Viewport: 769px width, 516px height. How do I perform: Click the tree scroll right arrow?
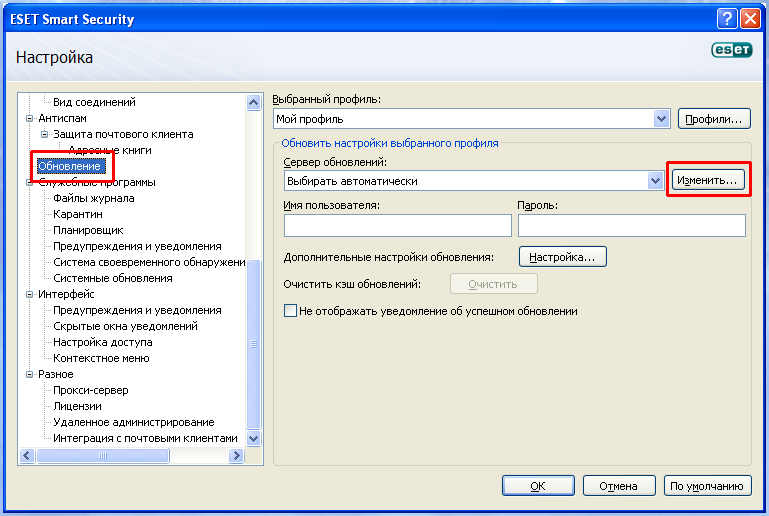coord(236,455)
